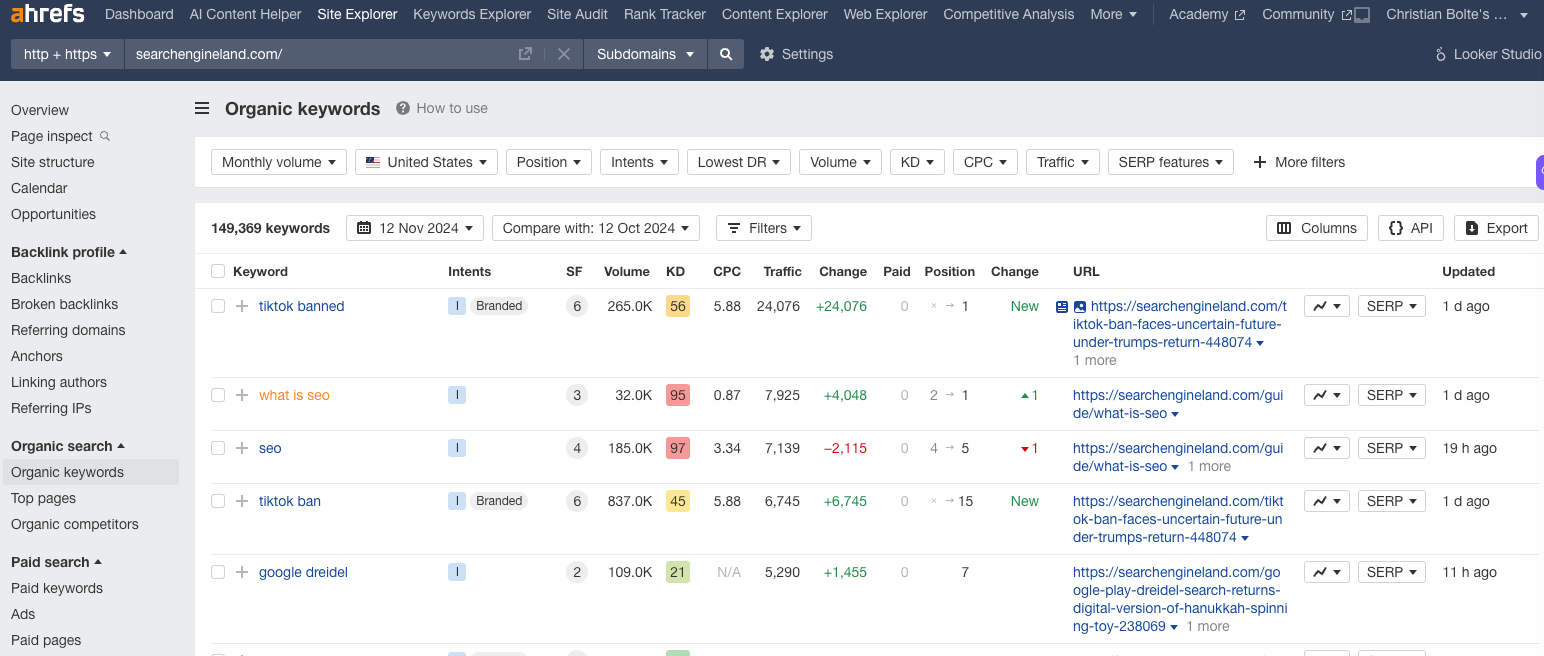Open More menu in top navigation
This screenshot has width=1544, height=656.
point(1113,14)
